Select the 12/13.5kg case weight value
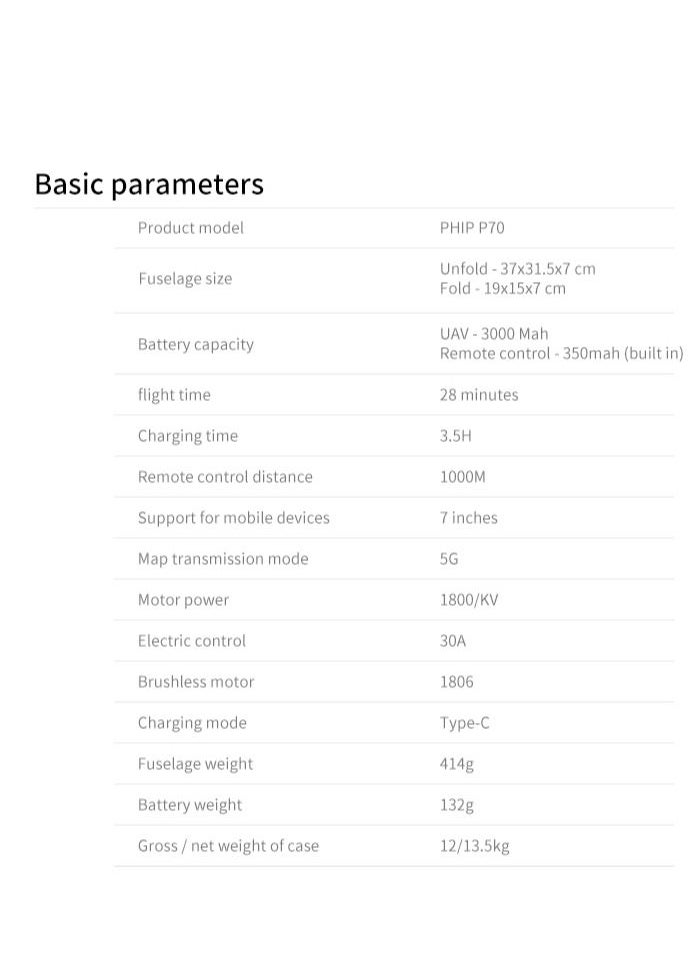 coord(474,846)
